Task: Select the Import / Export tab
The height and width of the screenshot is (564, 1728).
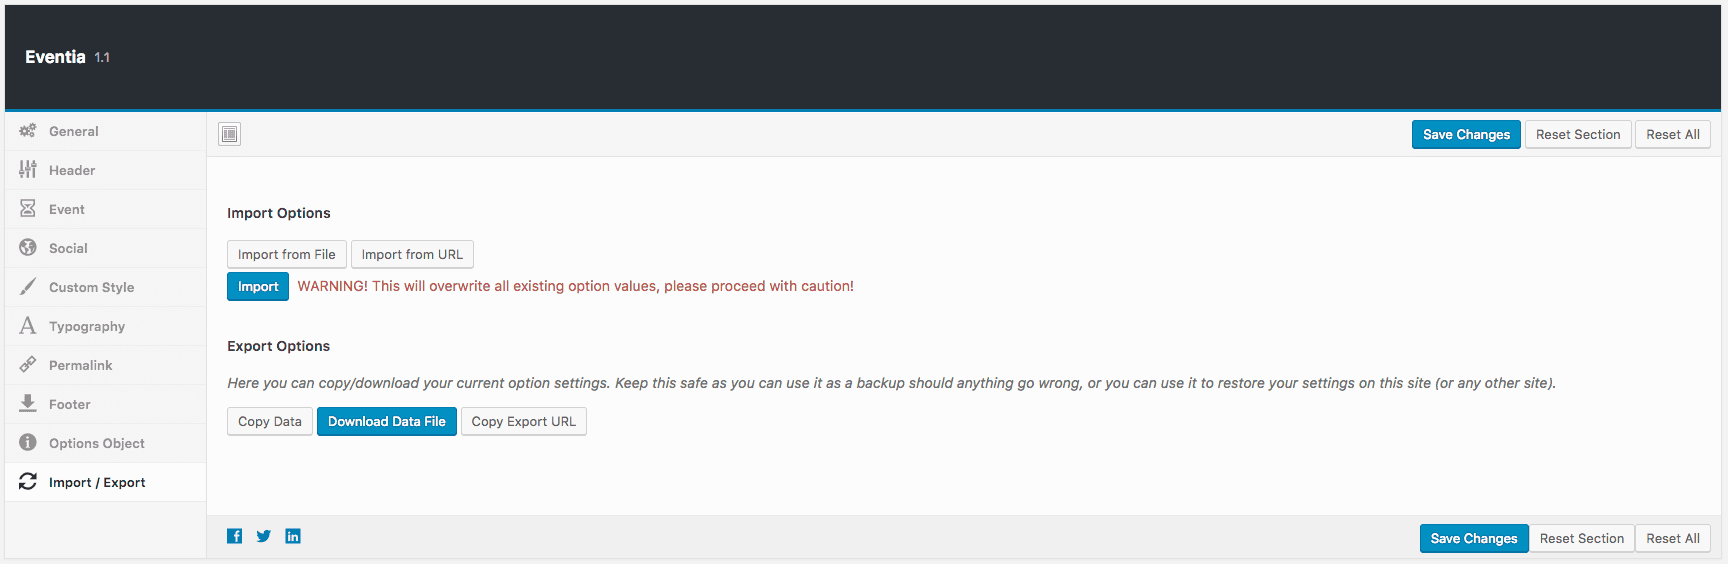Action: coord(97,482)
